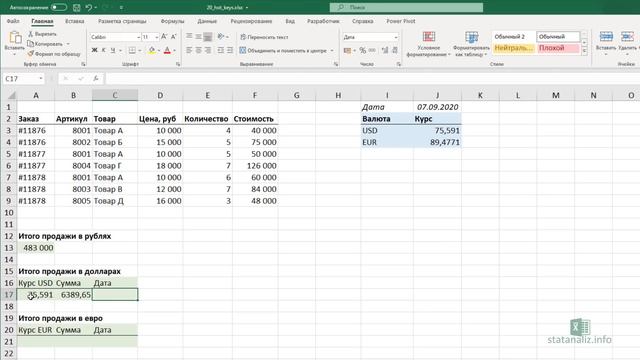Switch to the Formulas (Формулы) tab
This screenshot has width=640, height=360.
click(172, 21)
